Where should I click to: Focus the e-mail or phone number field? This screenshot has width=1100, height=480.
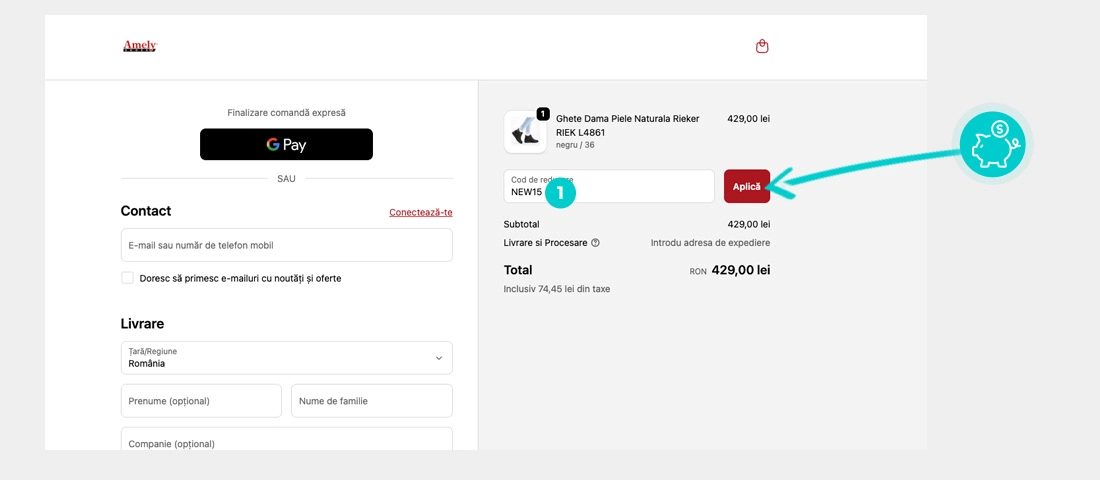click(286, 245)
